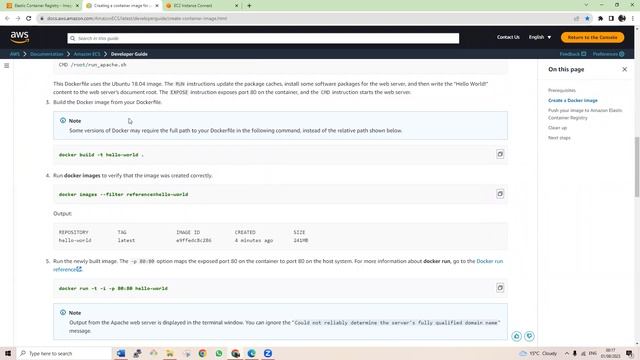Copy the docker build command

pos(500,154)
